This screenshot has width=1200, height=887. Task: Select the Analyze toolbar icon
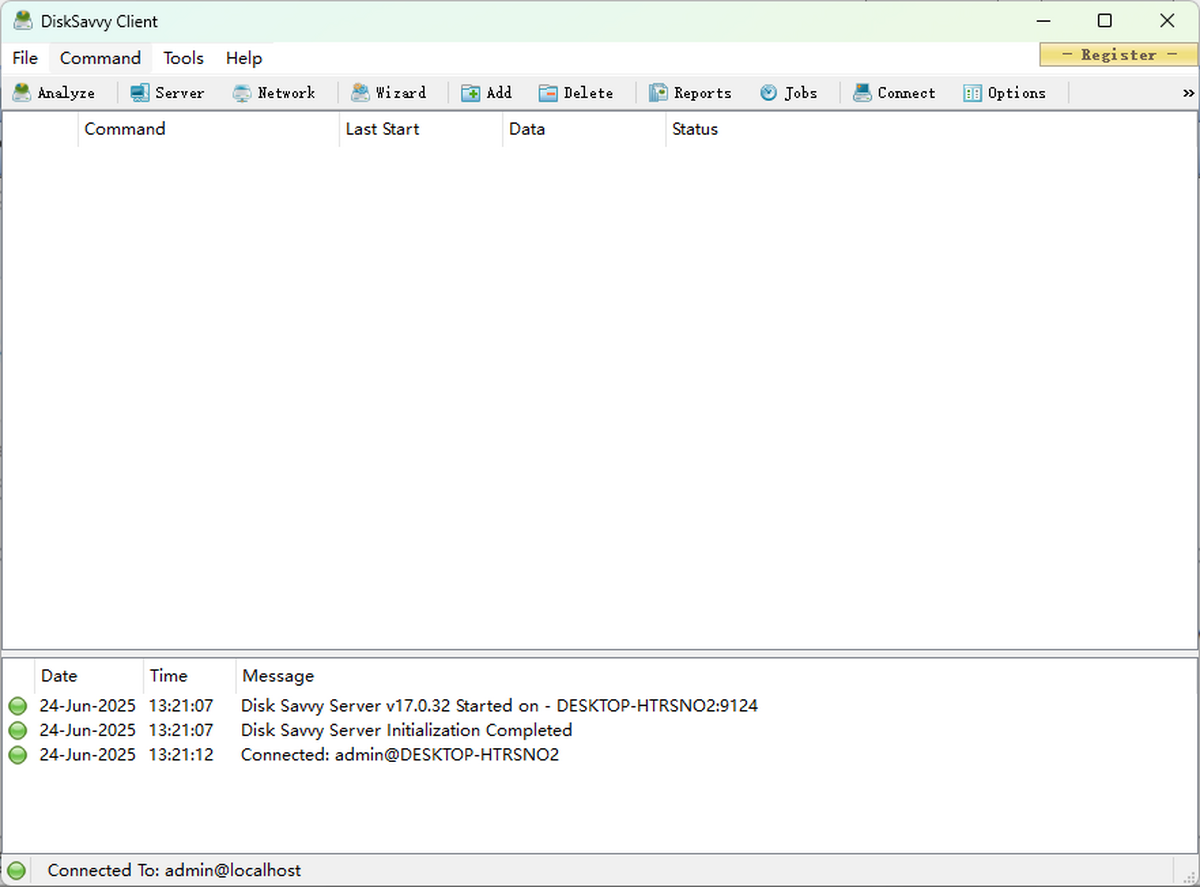point(55,92)
